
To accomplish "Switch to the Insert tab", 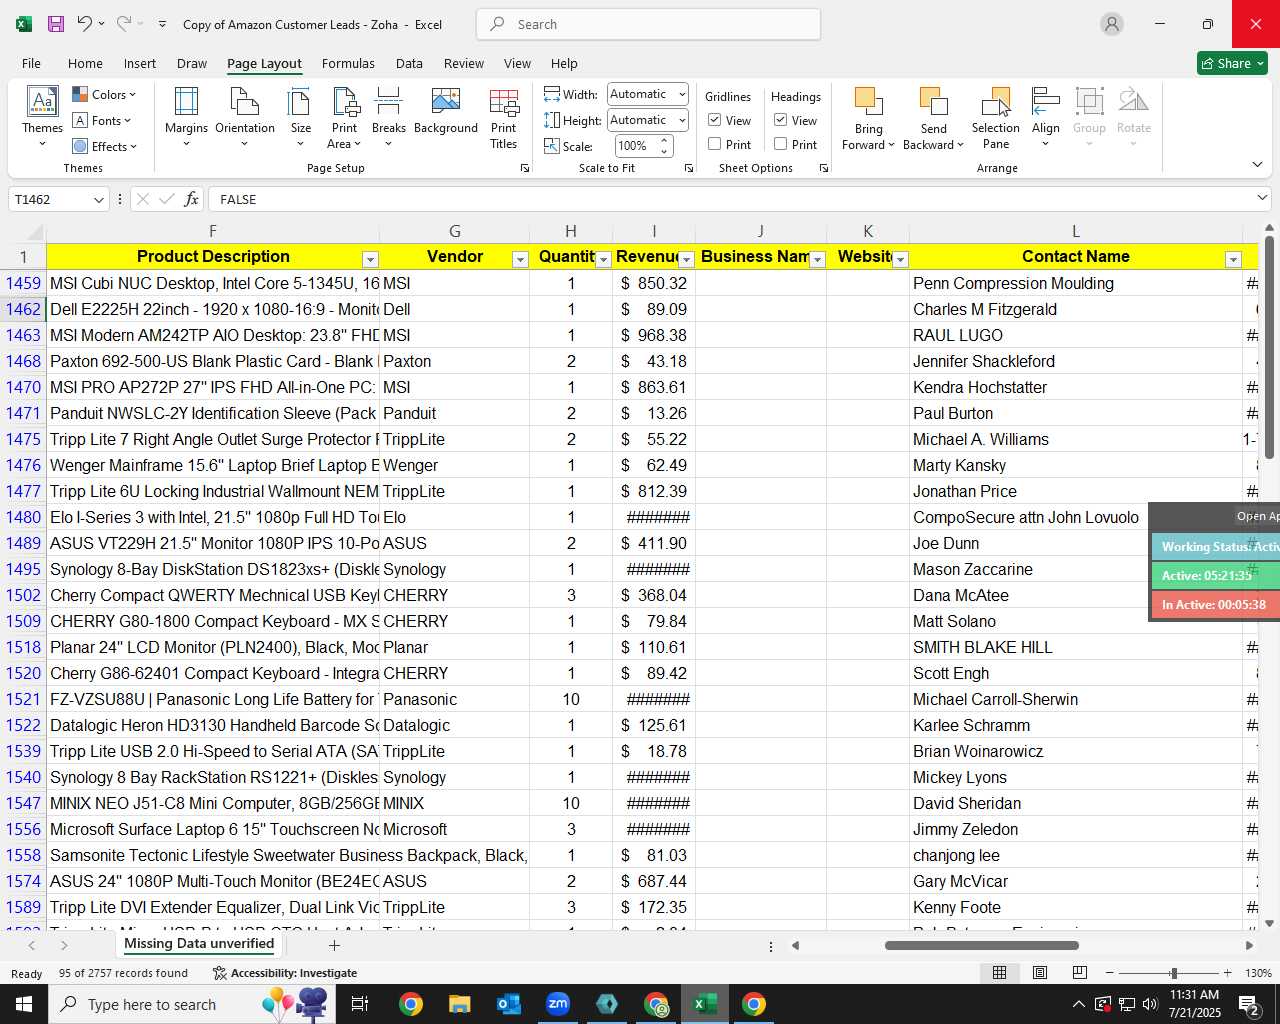I will tap(140, 63).
